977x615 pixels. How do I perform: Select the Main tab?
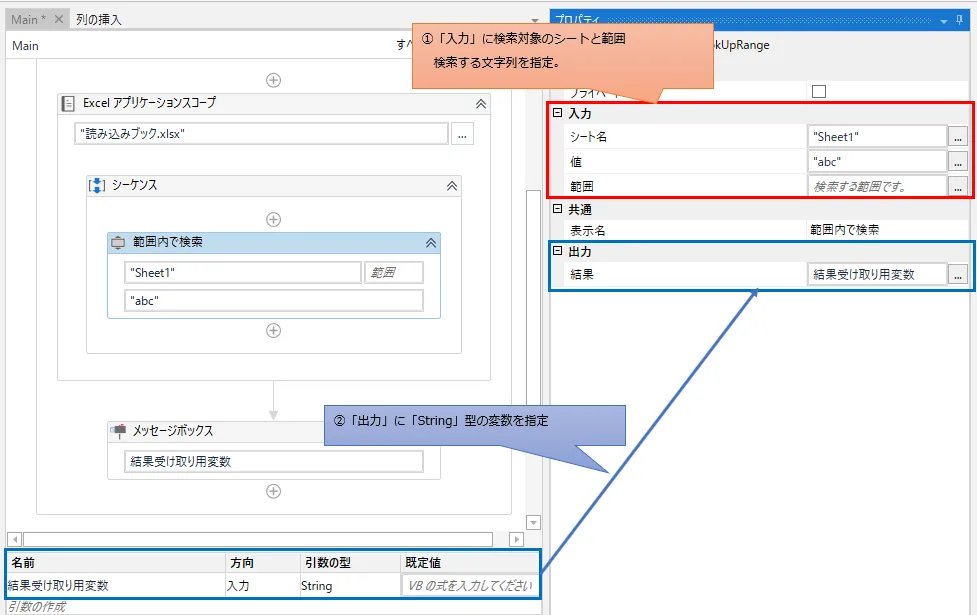coord(26,17)
